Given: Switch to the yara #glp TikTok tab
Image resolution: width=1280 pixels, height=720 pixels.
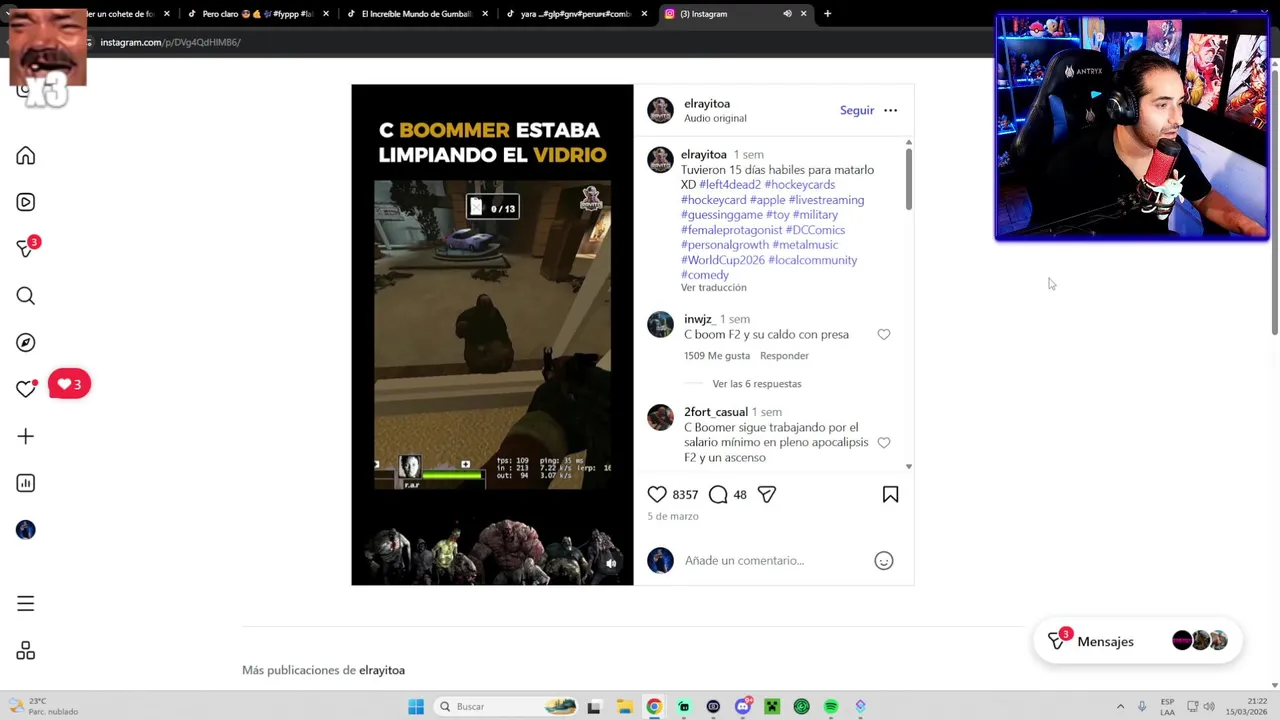Looking at the screenshot, I should click(575, 14).
